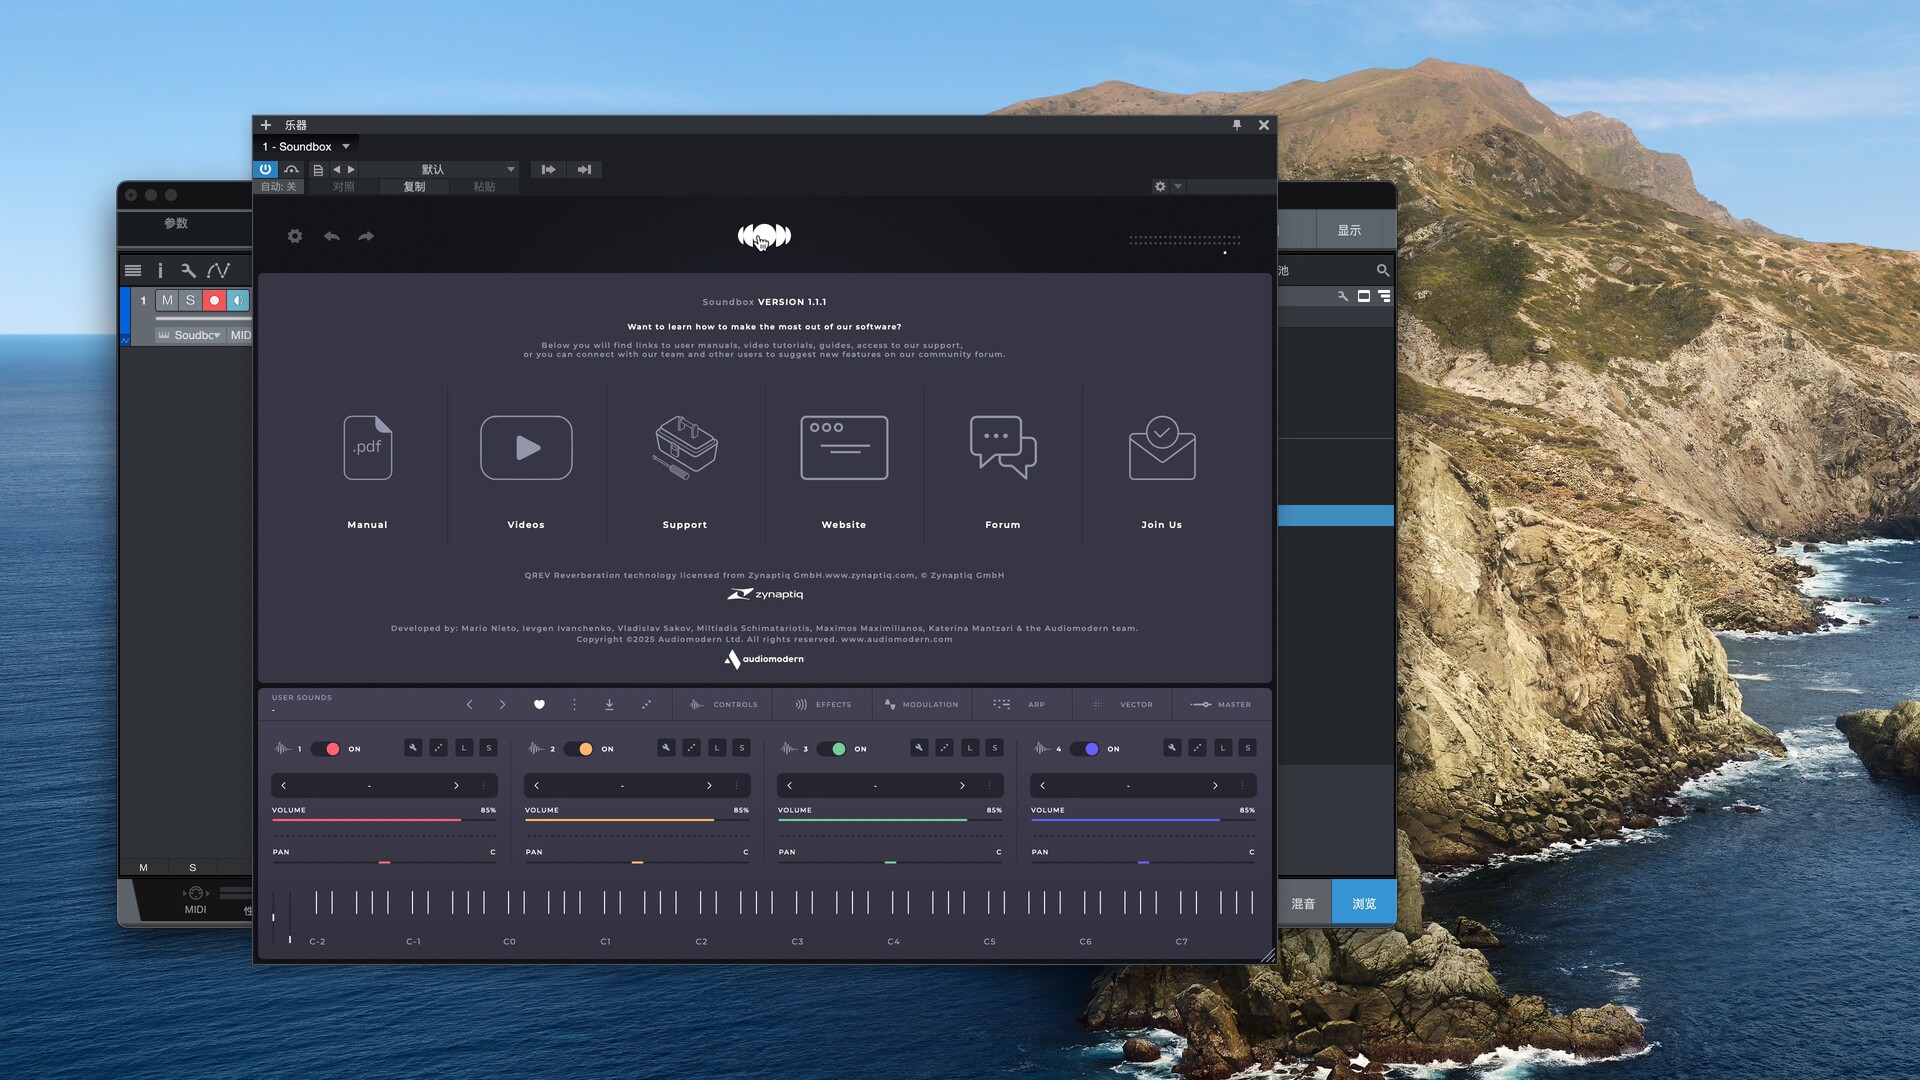Click the save/download preset icon
Image resolution: width=1920 pixels, height=1080 pixels.
click(609, 705)
